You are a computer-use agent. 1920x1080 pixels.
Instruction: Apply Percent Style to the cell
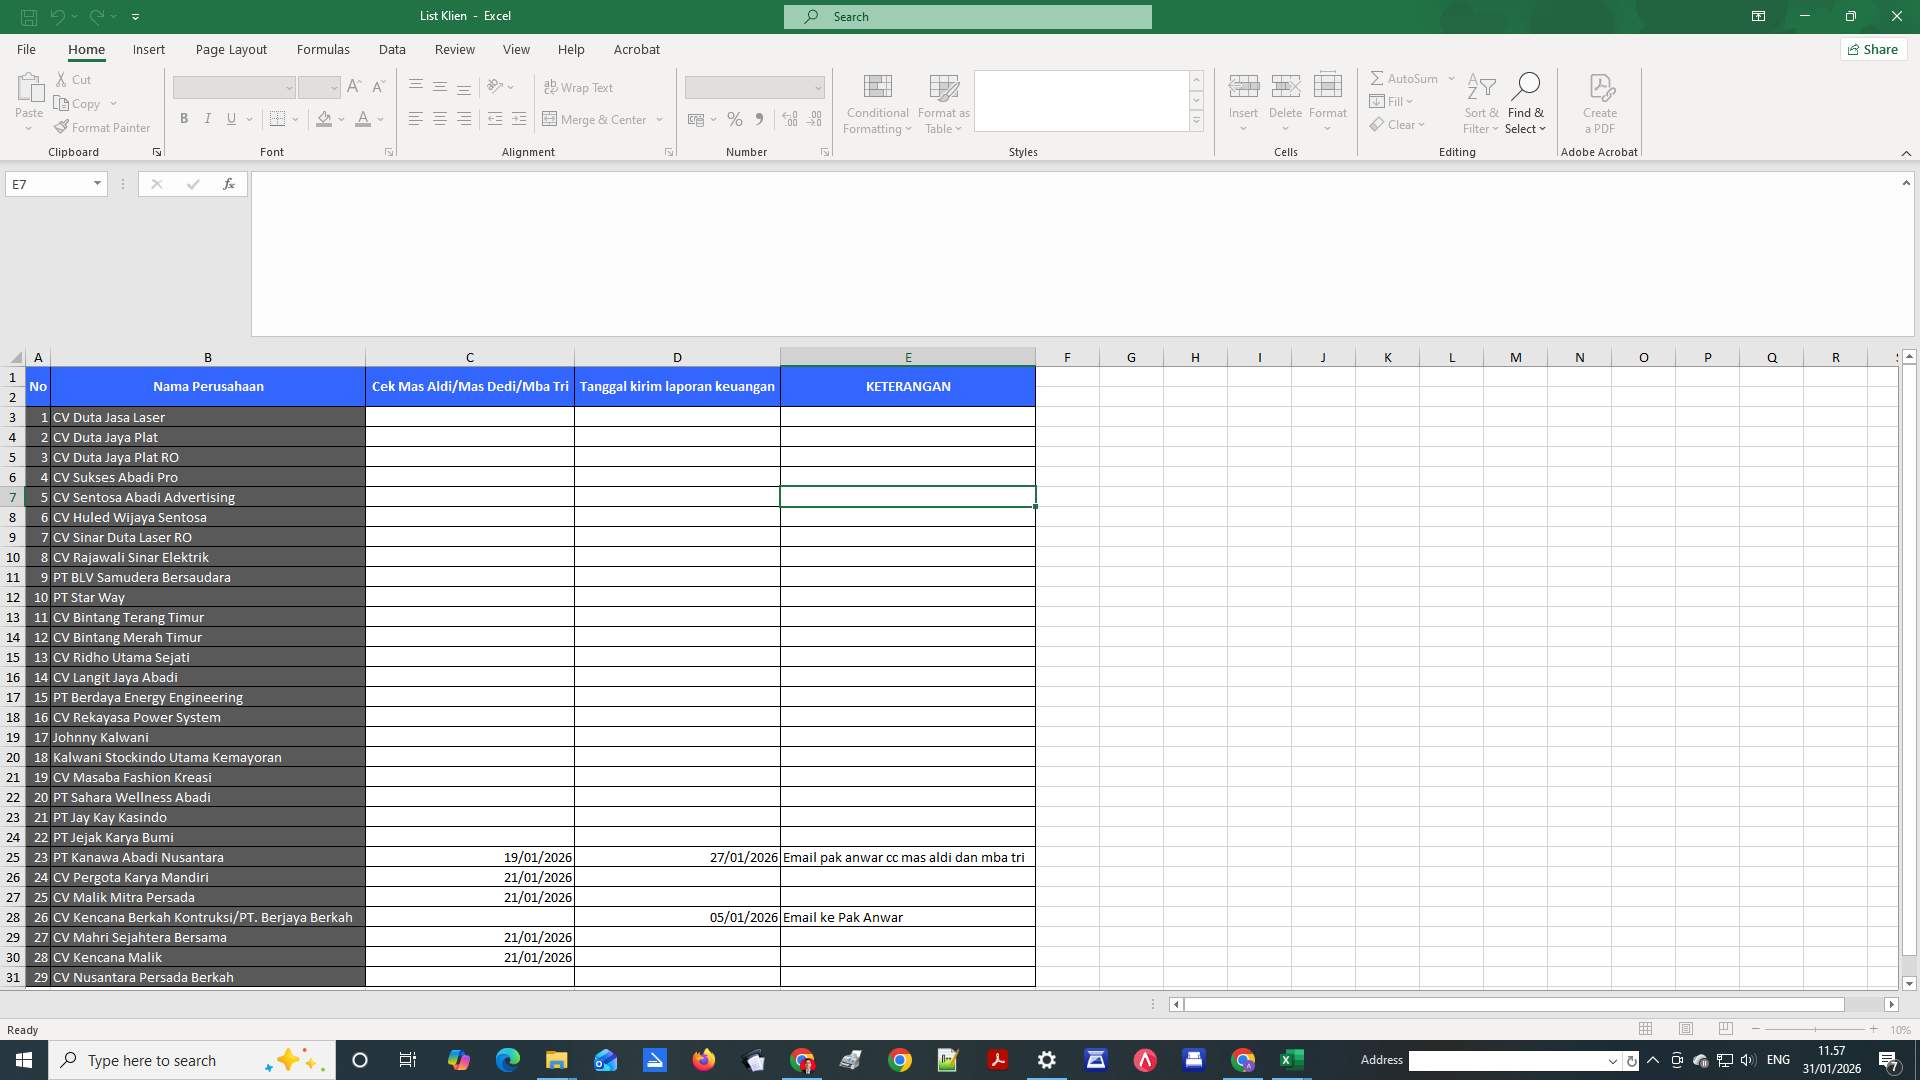(735, 119)
